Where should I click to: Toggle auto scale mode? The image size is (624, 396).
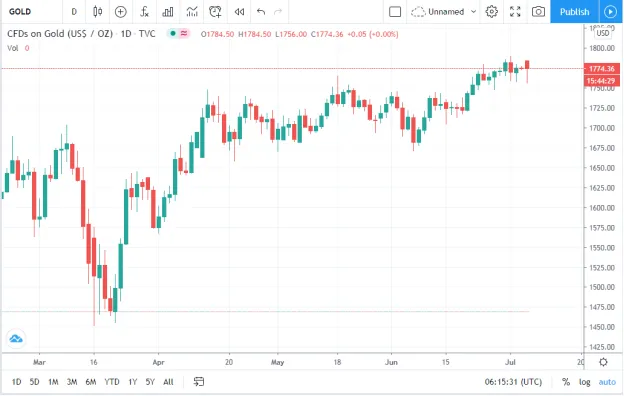[607, 382]
